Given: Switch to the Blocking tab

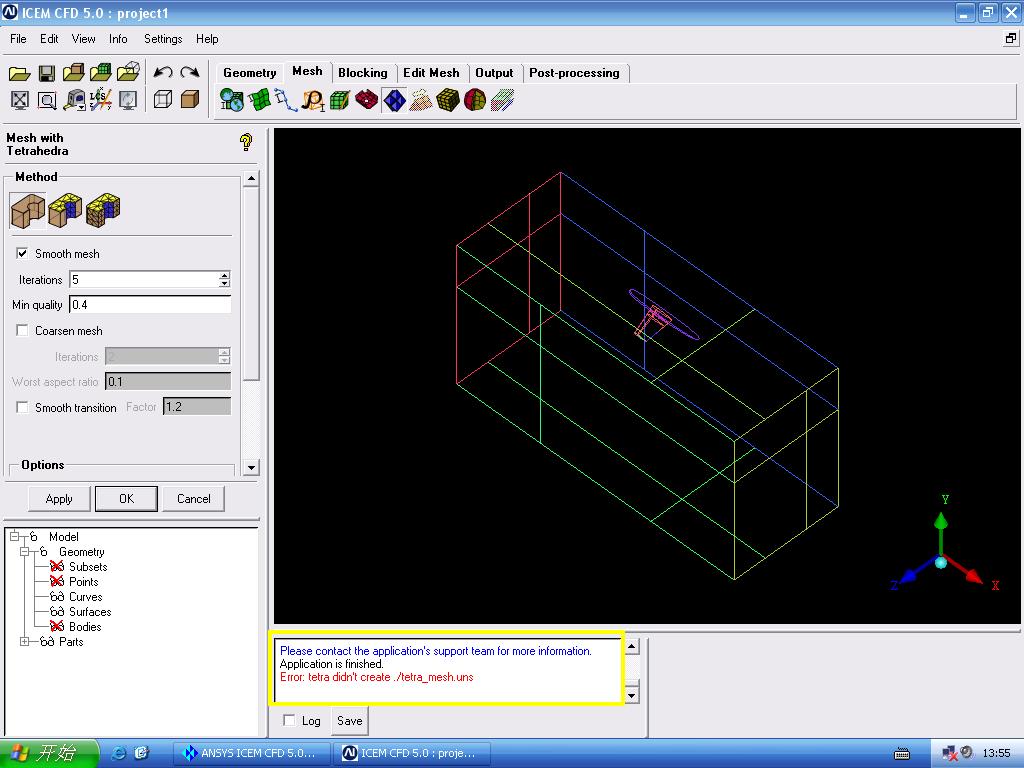Looking at the screenshot, I should pos(362,73).
